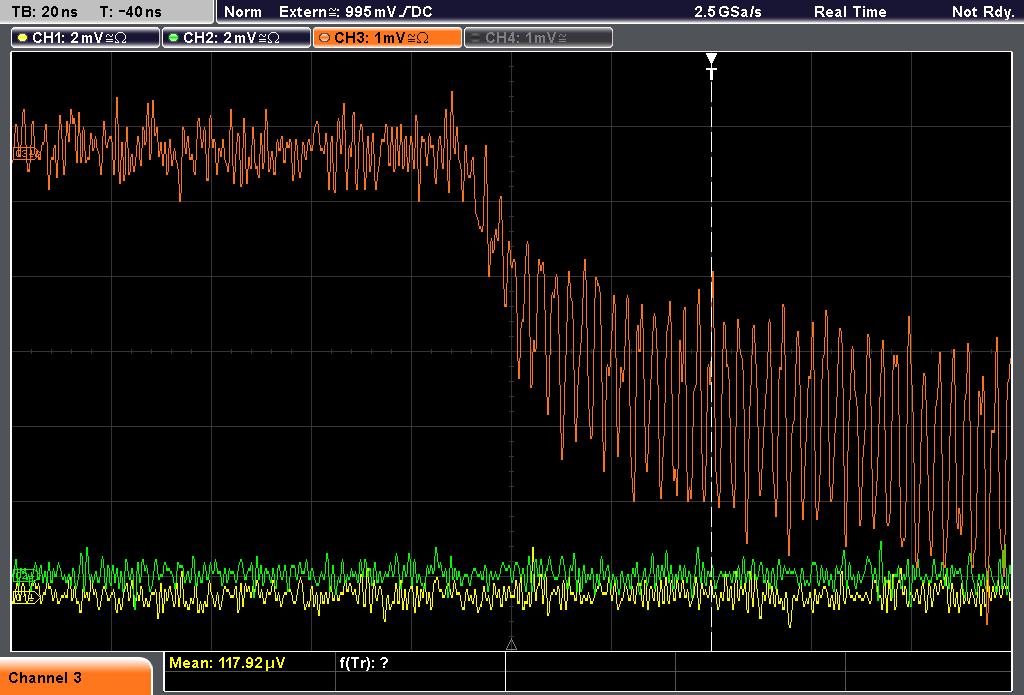
Task: Enable the dimmed CH4 1mV channel tab
Action: 538,38
